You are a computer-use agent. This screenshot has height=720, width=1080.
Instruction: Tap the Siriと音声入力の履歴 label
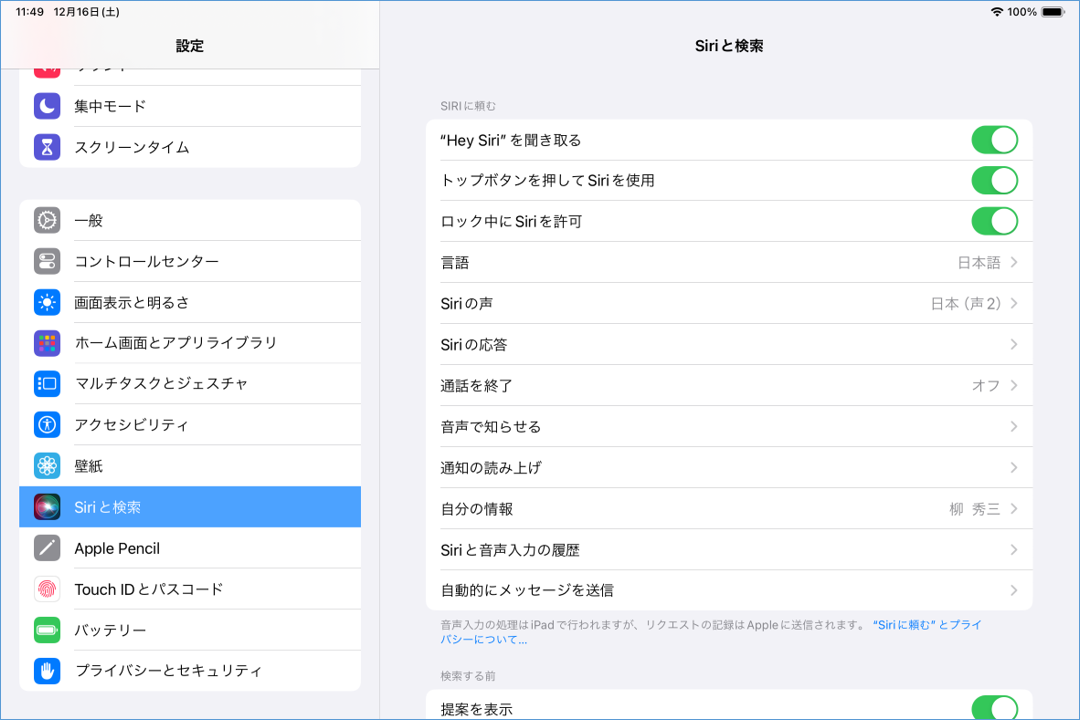[x=510, y=550]
